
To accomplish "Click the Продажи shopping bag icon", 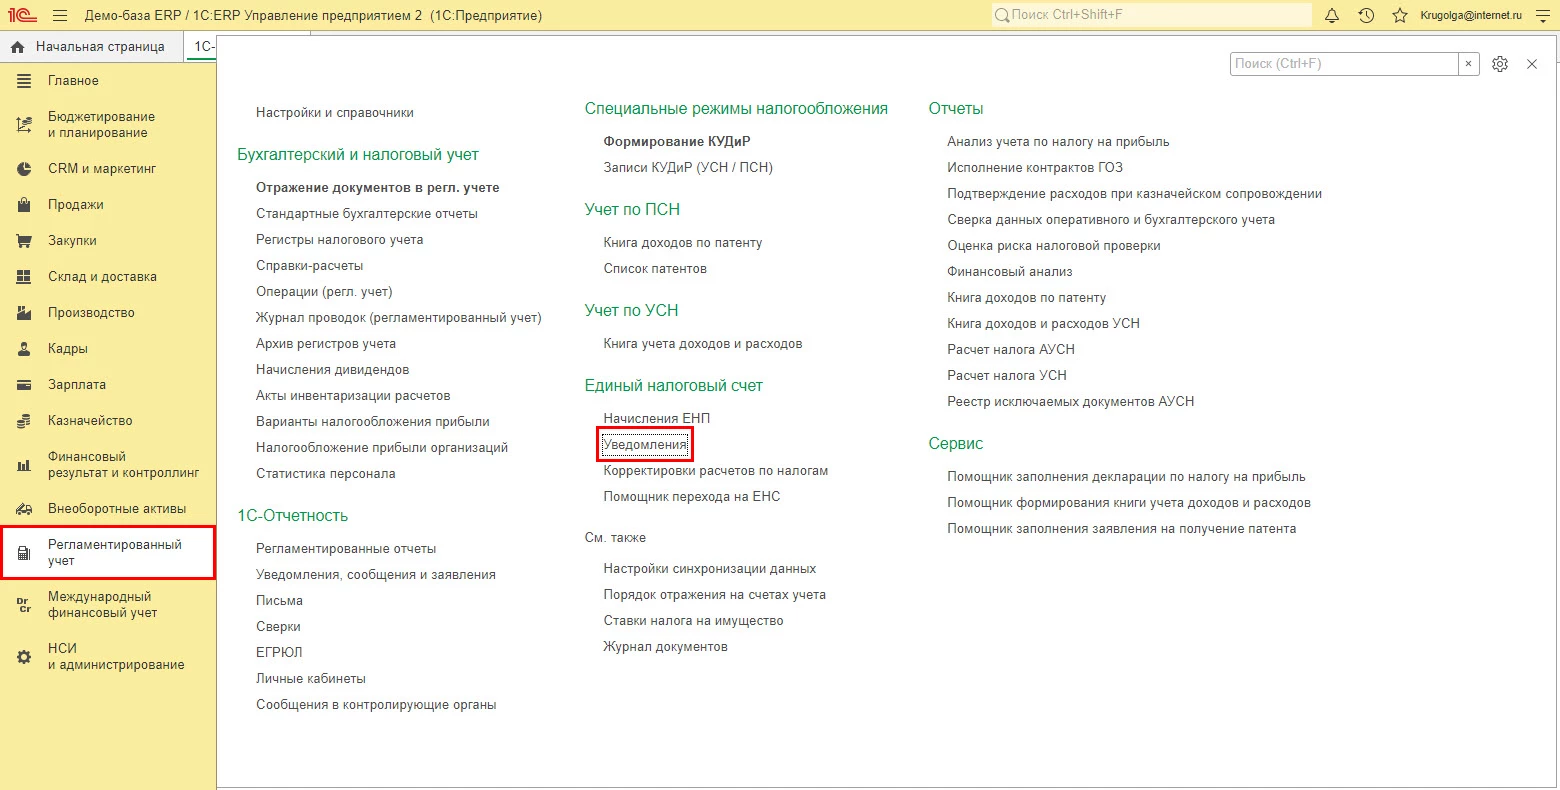I will (x=25, y=205).
